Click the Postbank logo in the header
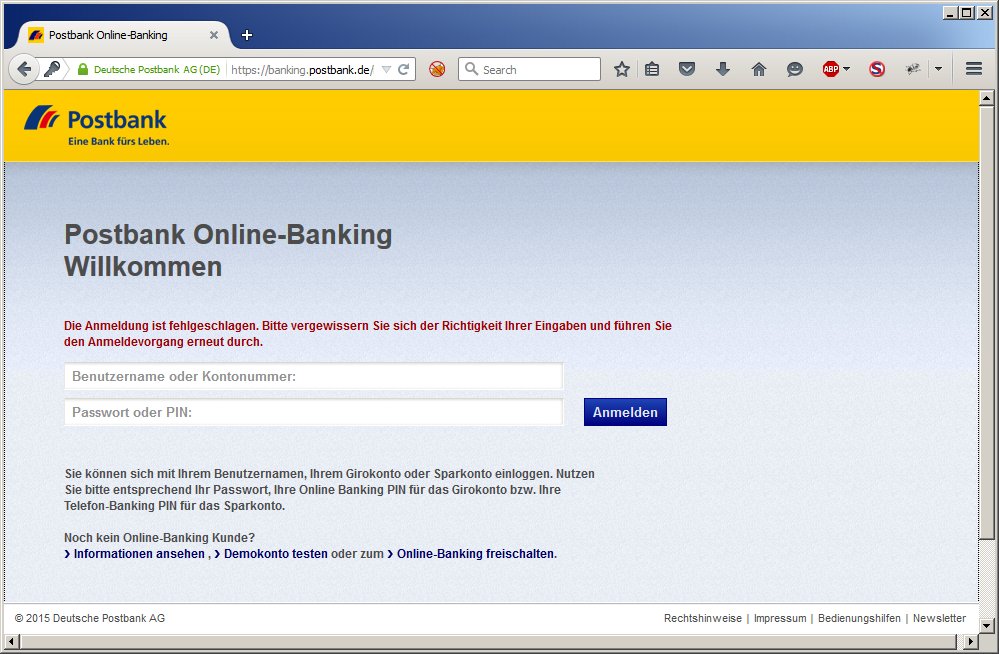The image size is (999, 654). tap(96, 126)
